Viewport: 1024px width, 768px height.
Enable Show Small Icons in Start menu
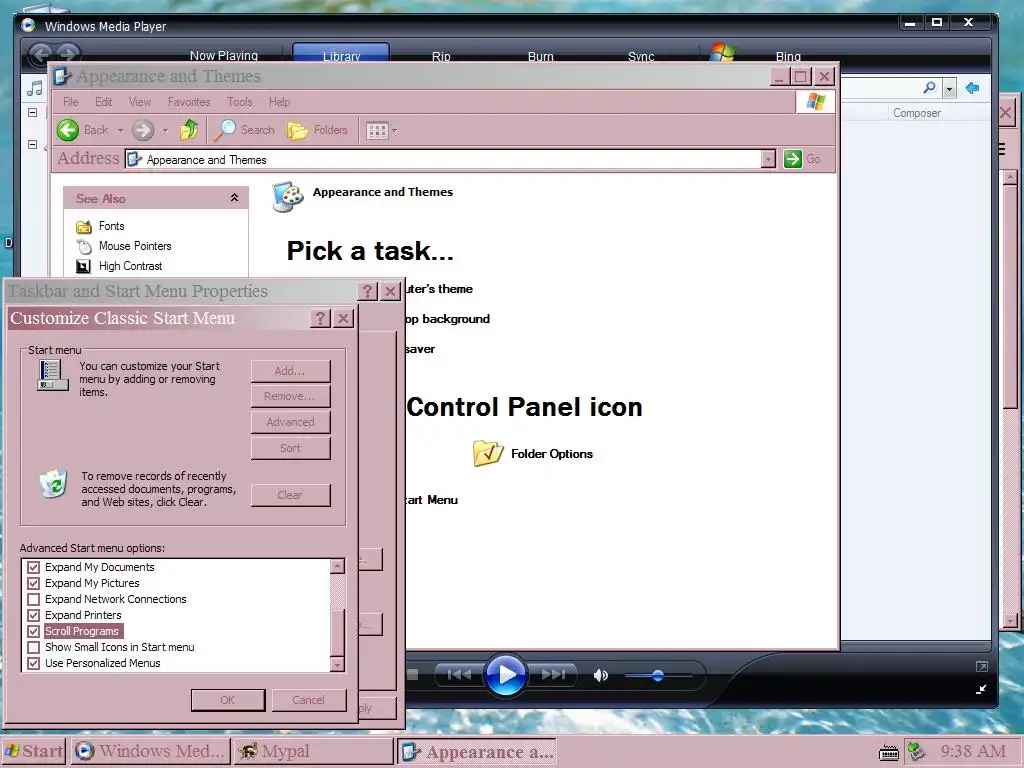click(x=33, y=647)
